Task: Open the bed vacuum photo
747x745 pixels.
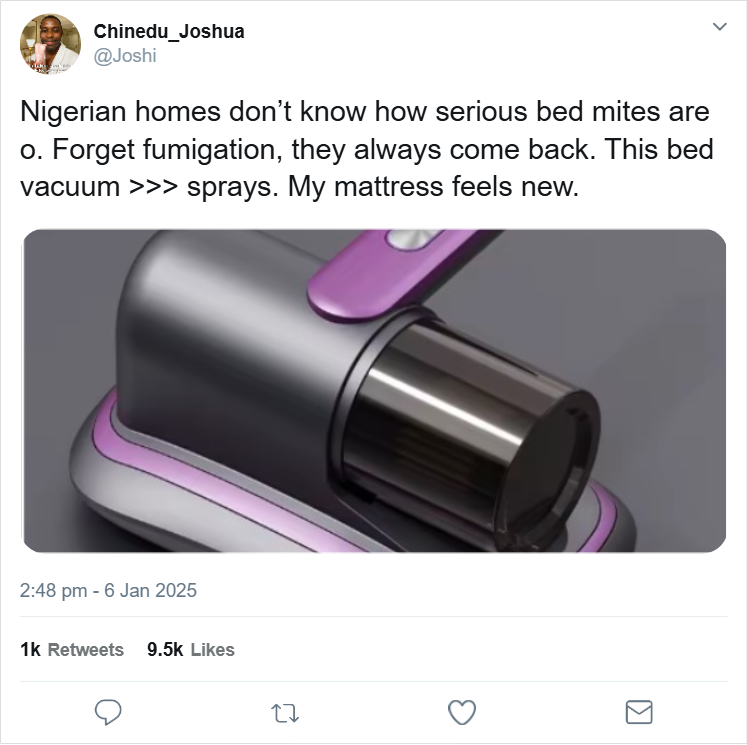Action: point(374,391)
